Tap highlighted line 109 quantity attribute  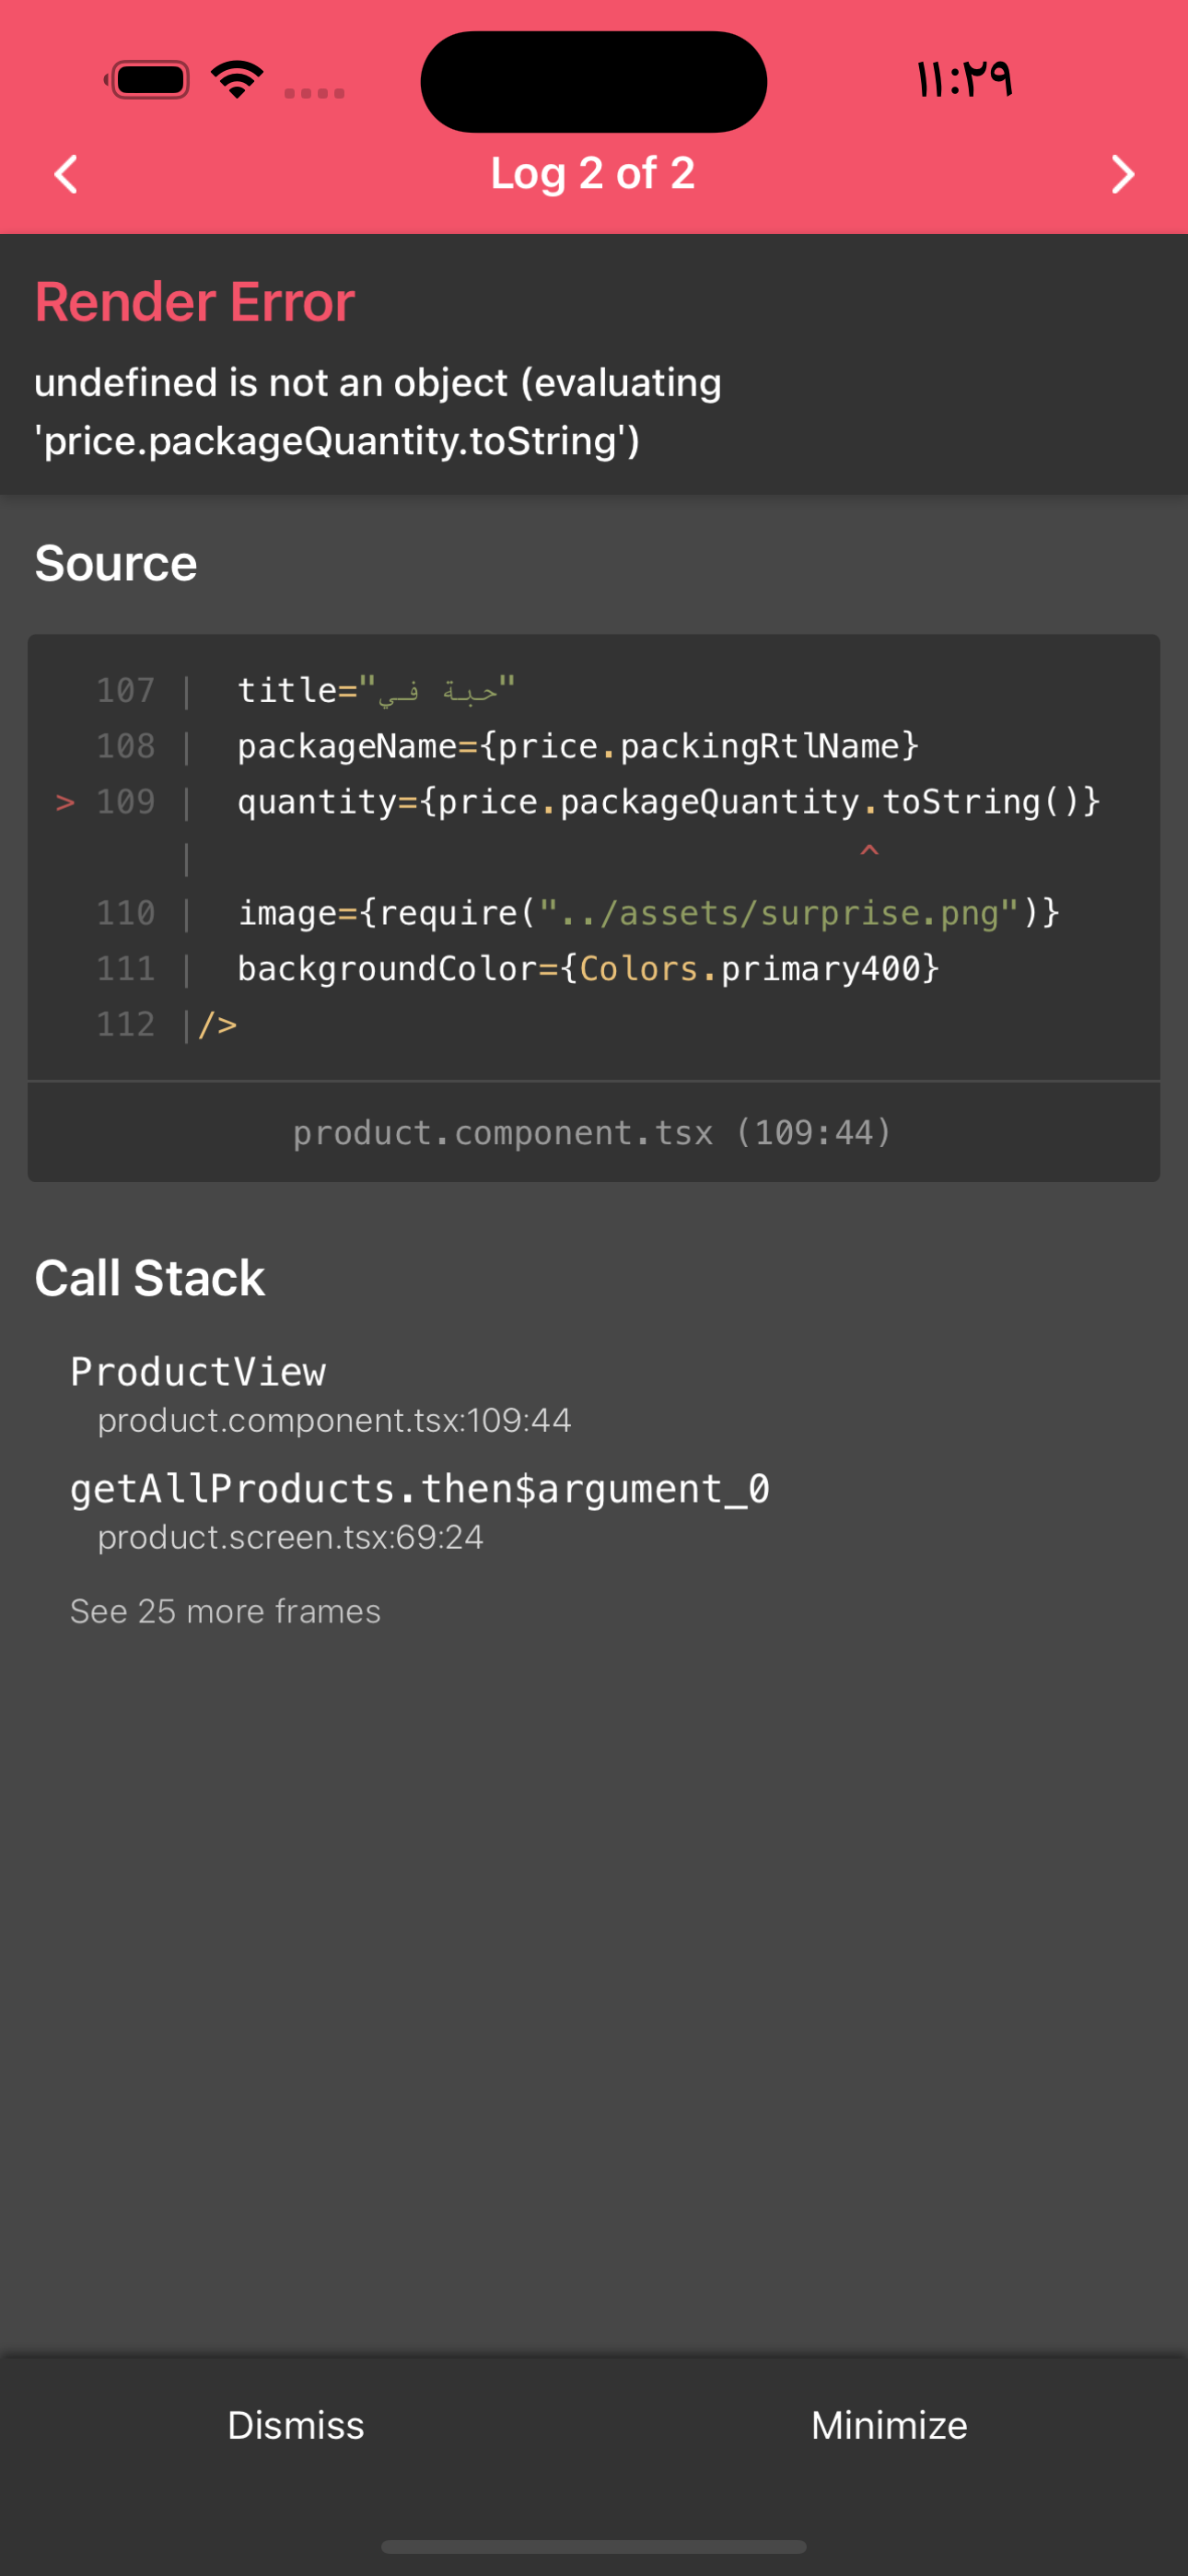click(668, 802)
